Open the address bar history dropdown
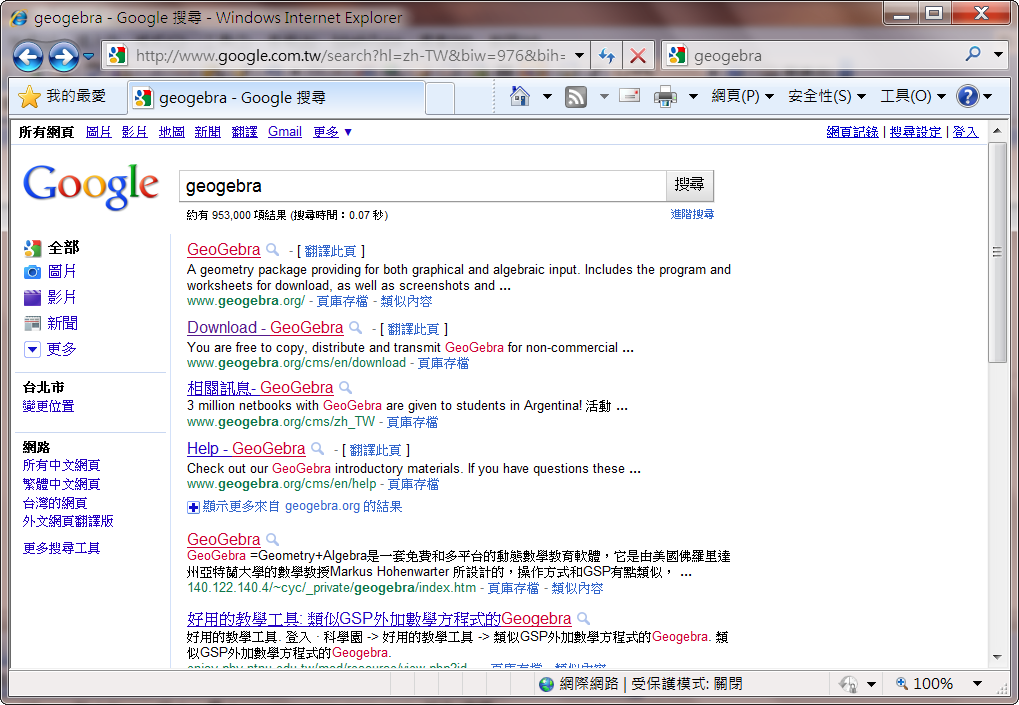Viewport: 1019px width, 705px height. [x=579, y=56]
